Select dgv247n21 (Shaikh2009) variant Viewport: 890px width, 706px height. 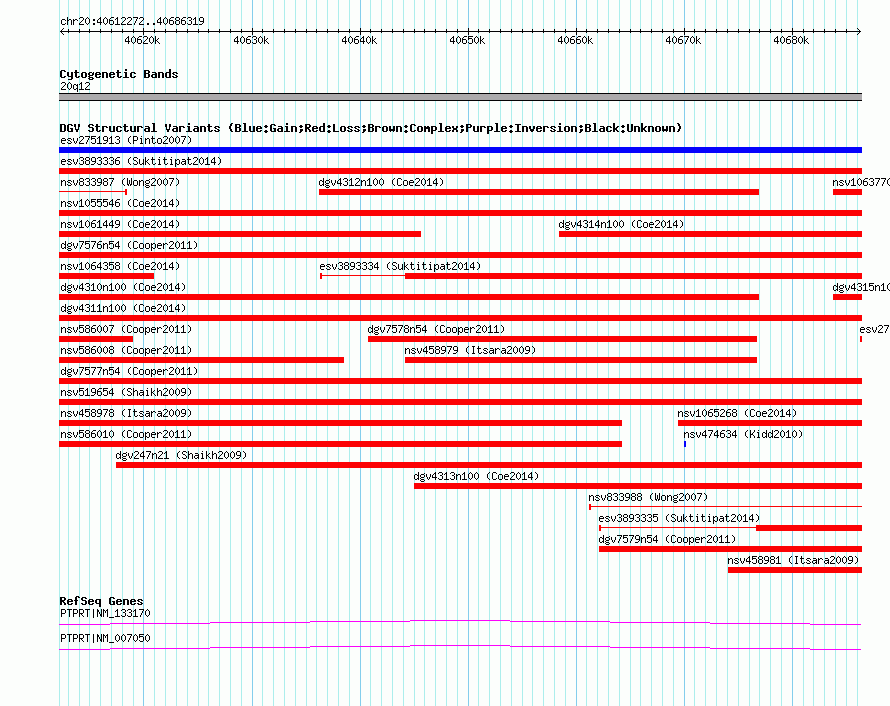(x=181, y=455)
